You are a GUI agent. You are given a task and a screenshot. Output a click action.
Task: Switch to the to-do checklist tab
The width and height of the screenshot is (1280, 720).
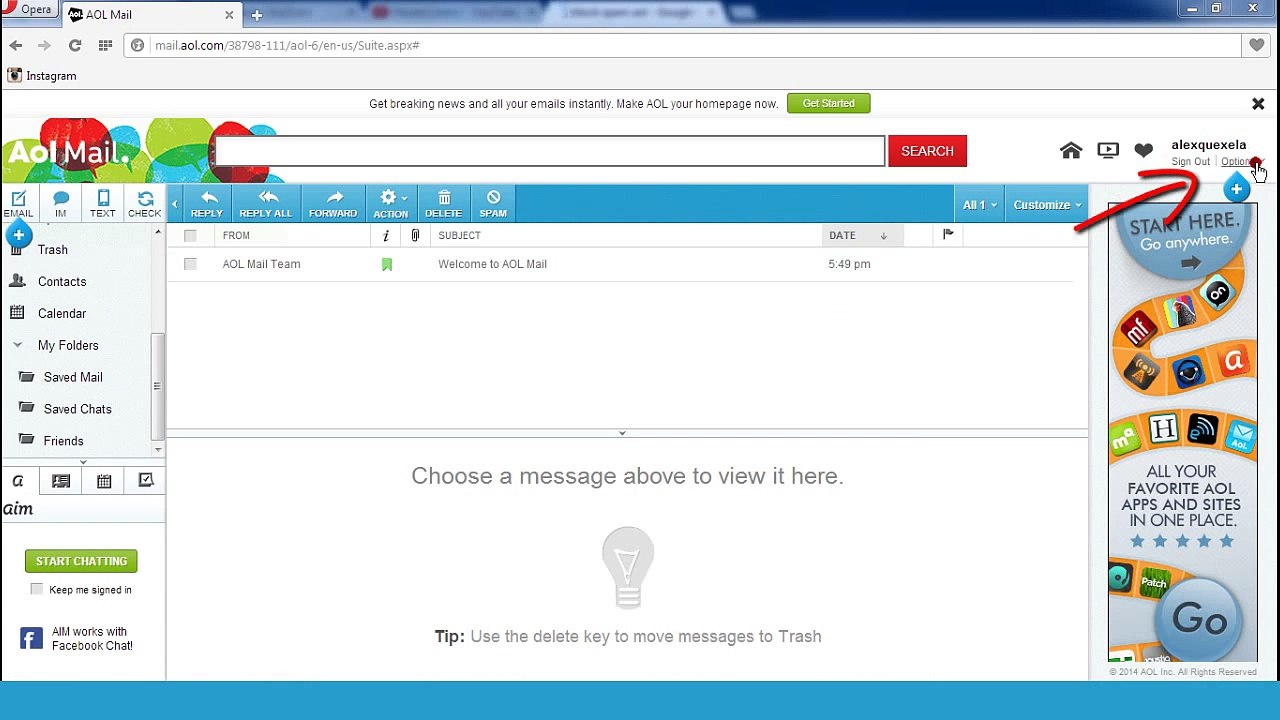(x=146, y=481)
